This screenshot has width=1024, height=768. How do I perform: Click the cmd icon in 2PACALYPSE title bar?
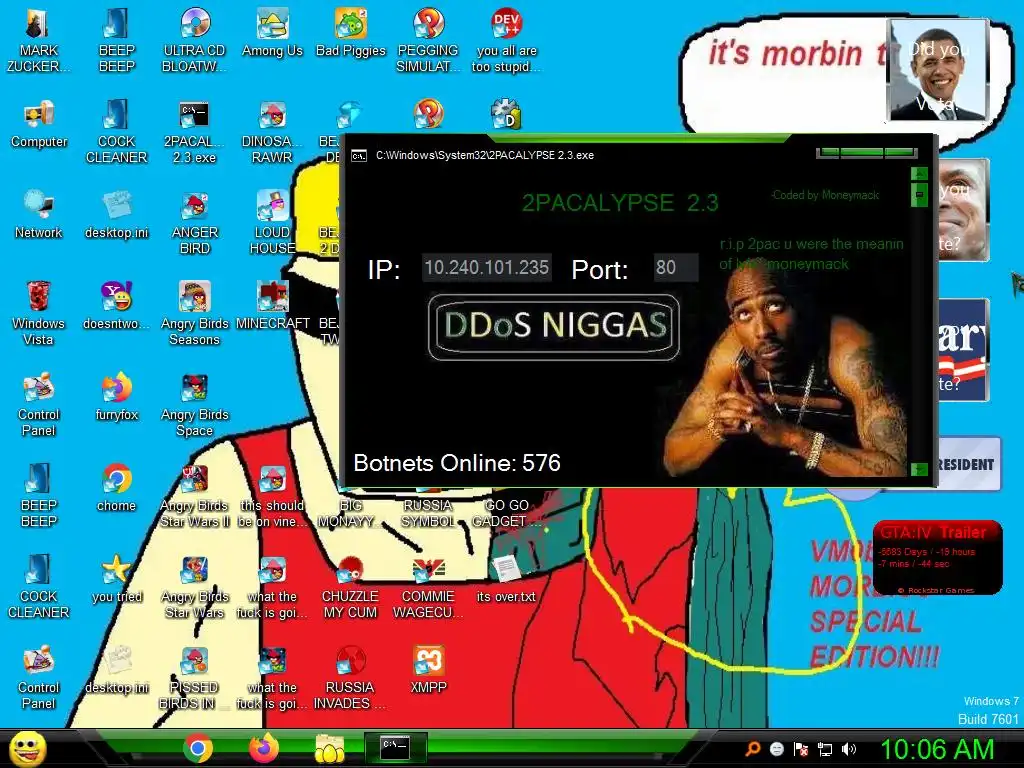[x=359, y=155]
